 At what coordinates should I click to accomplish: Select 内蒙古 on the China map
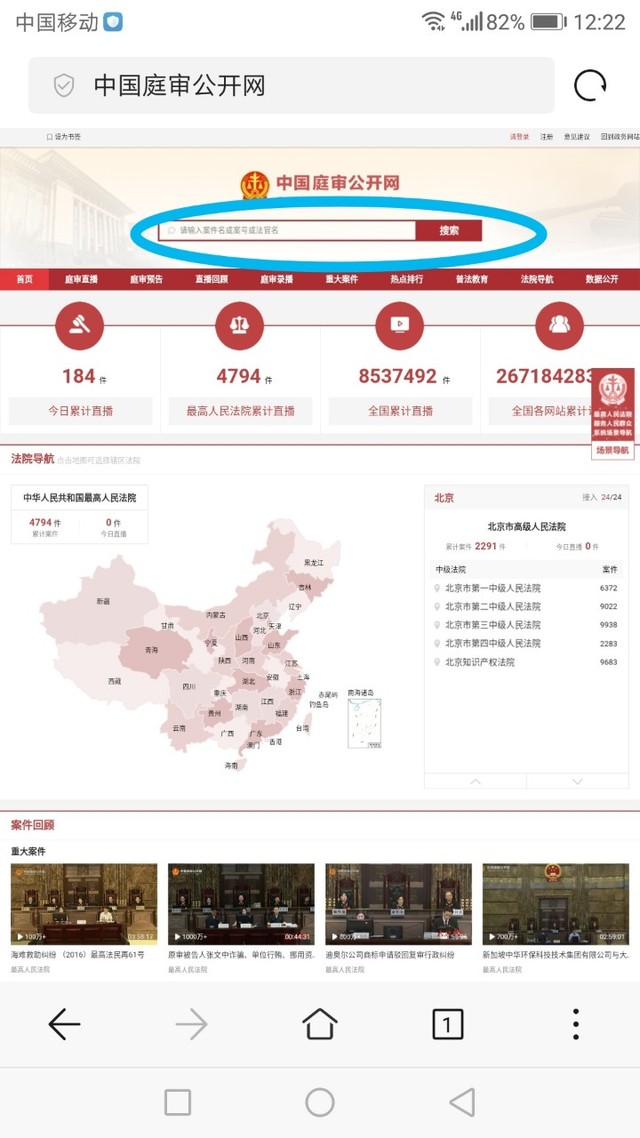[216, 615]
